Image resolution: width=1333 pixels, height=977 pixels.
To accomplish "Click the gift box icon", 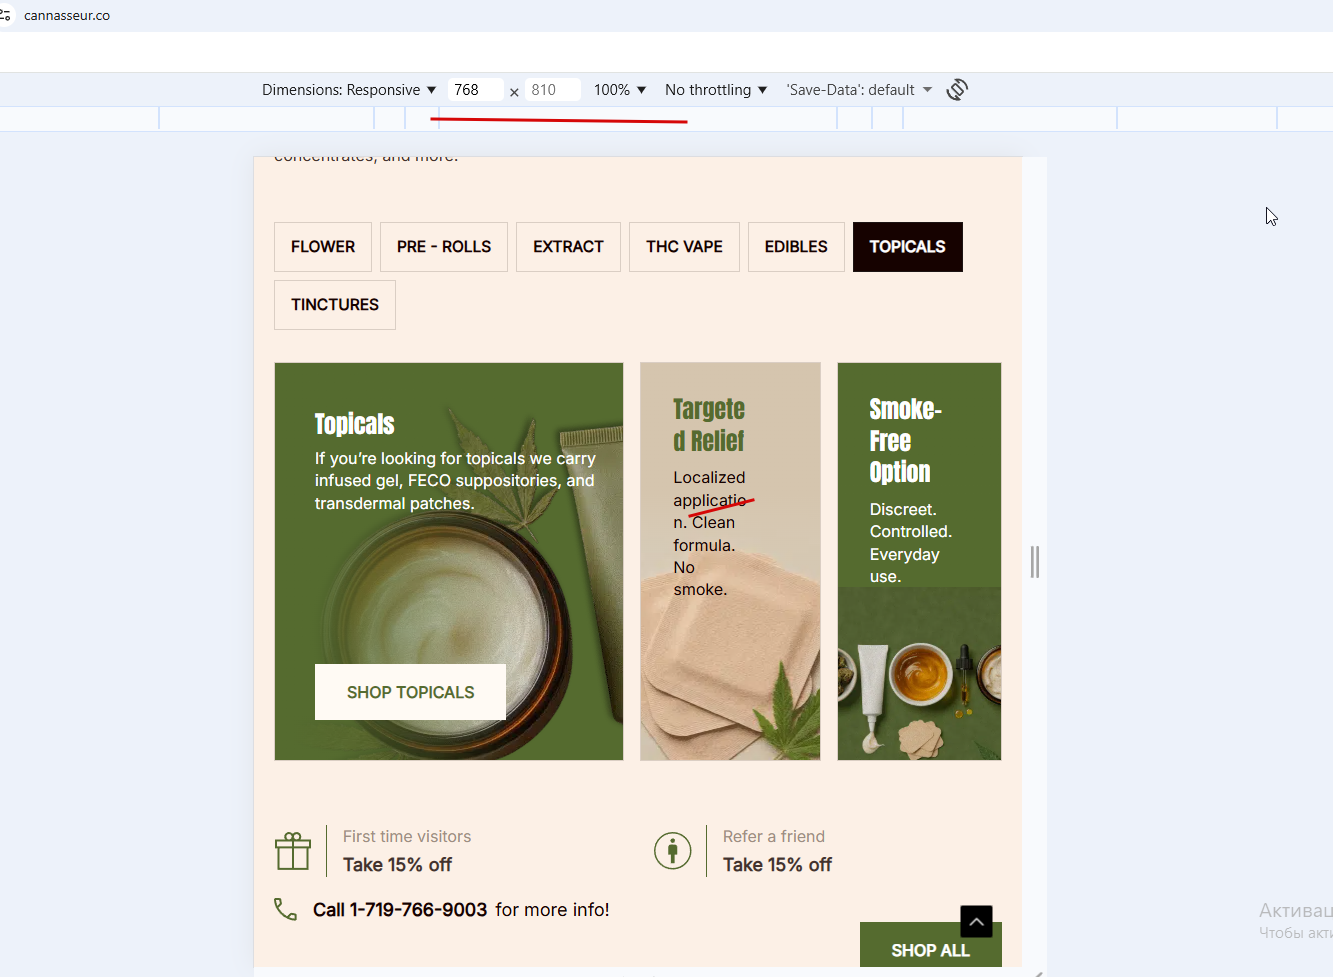I will [293, 851].
